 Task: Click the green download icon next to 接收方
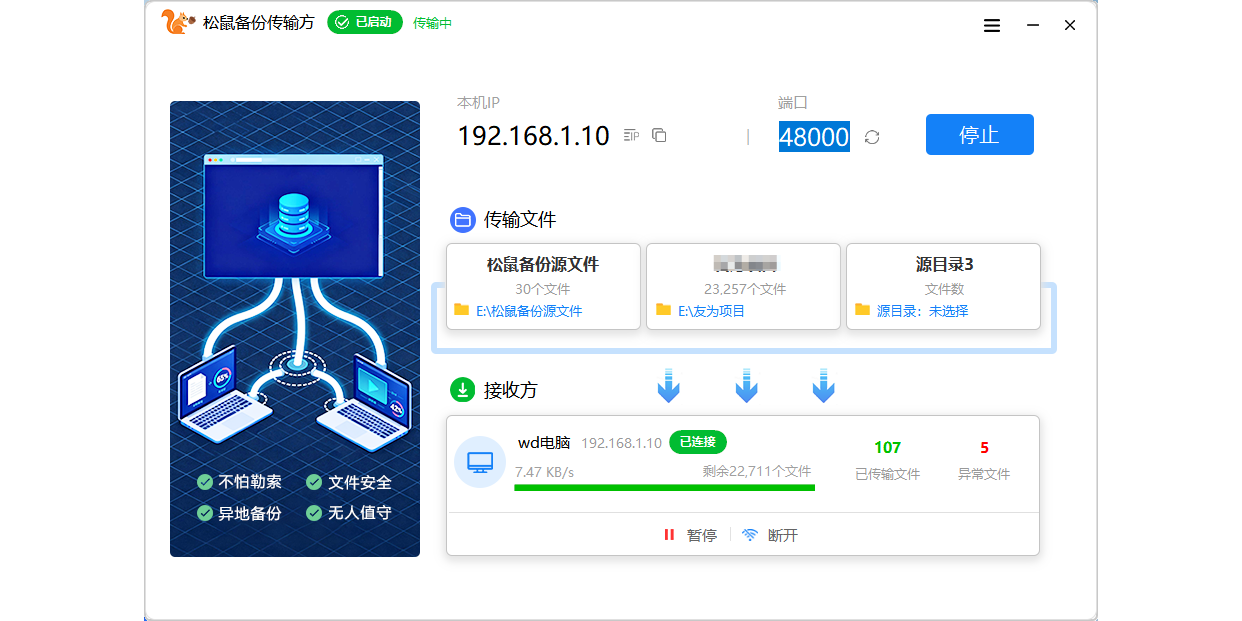[463, 390]
